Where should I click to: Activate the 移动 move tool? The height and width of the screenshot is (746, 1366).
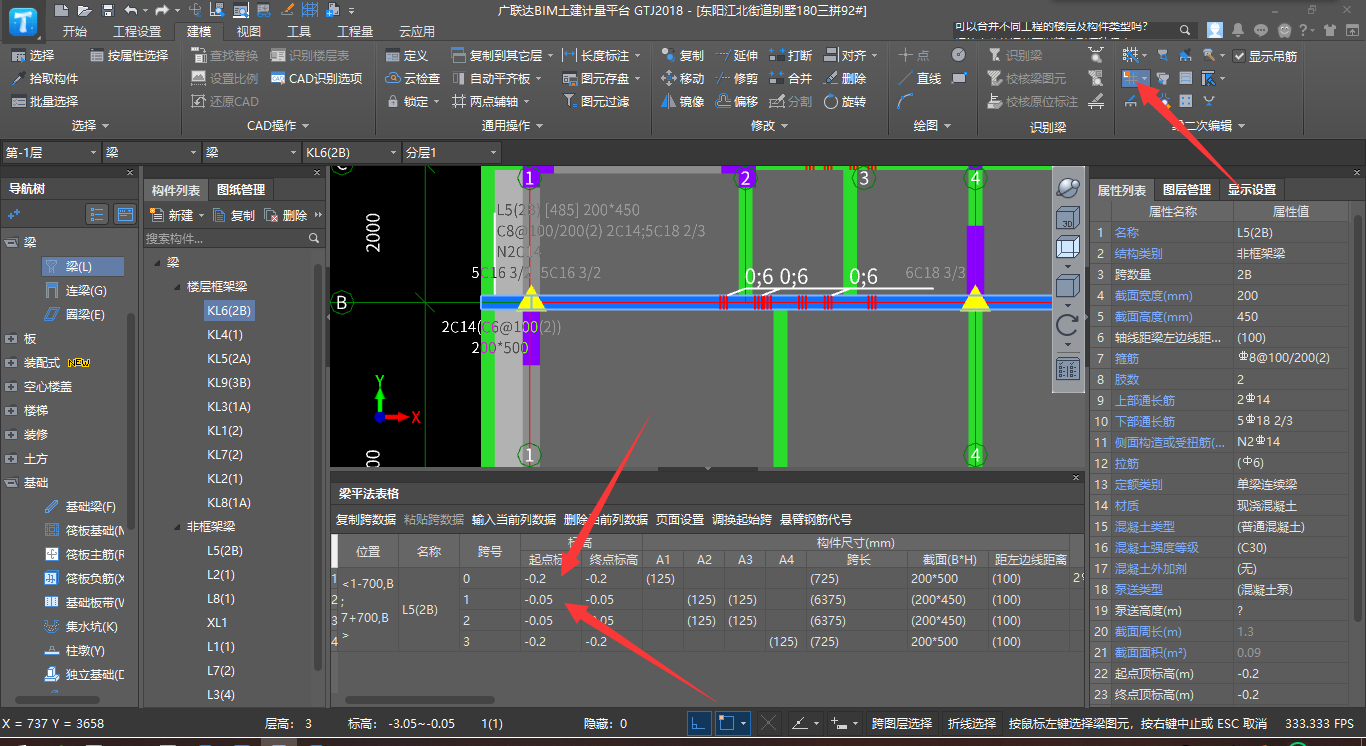(682, 78)
